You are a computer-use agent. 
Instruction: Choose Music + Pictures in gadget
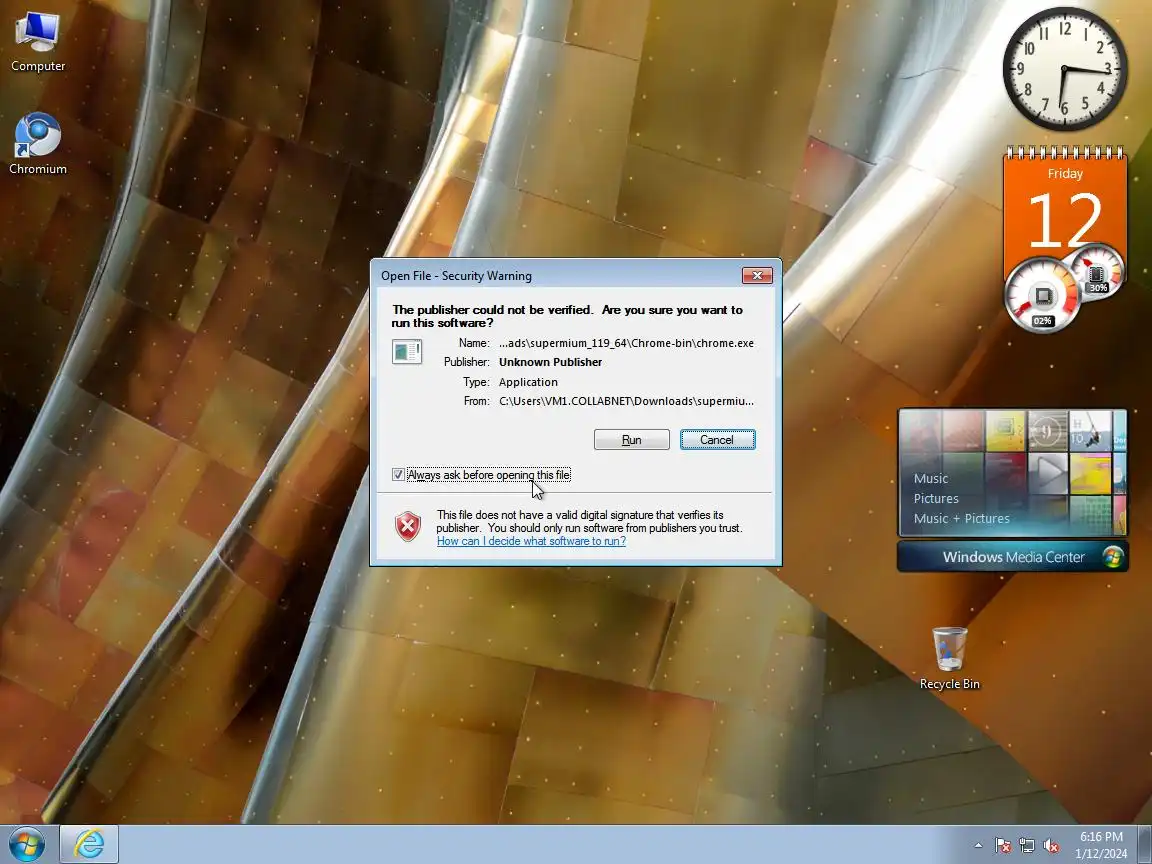(x=962, y=518)
